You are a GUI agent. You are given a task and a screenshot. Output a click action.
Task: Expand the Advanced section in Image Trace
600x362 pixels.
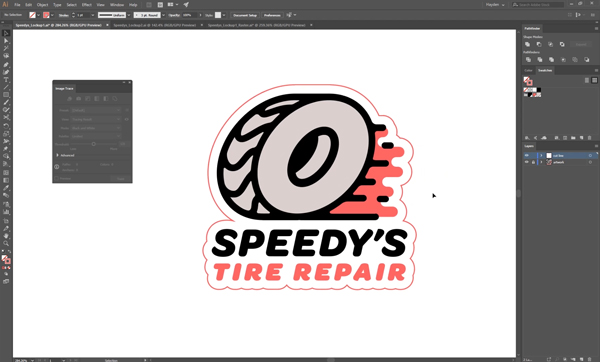point(57,155)
